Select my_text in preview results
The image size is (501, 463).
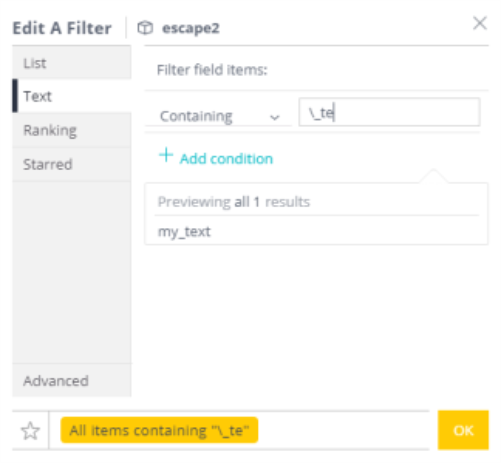coord(184,231)
